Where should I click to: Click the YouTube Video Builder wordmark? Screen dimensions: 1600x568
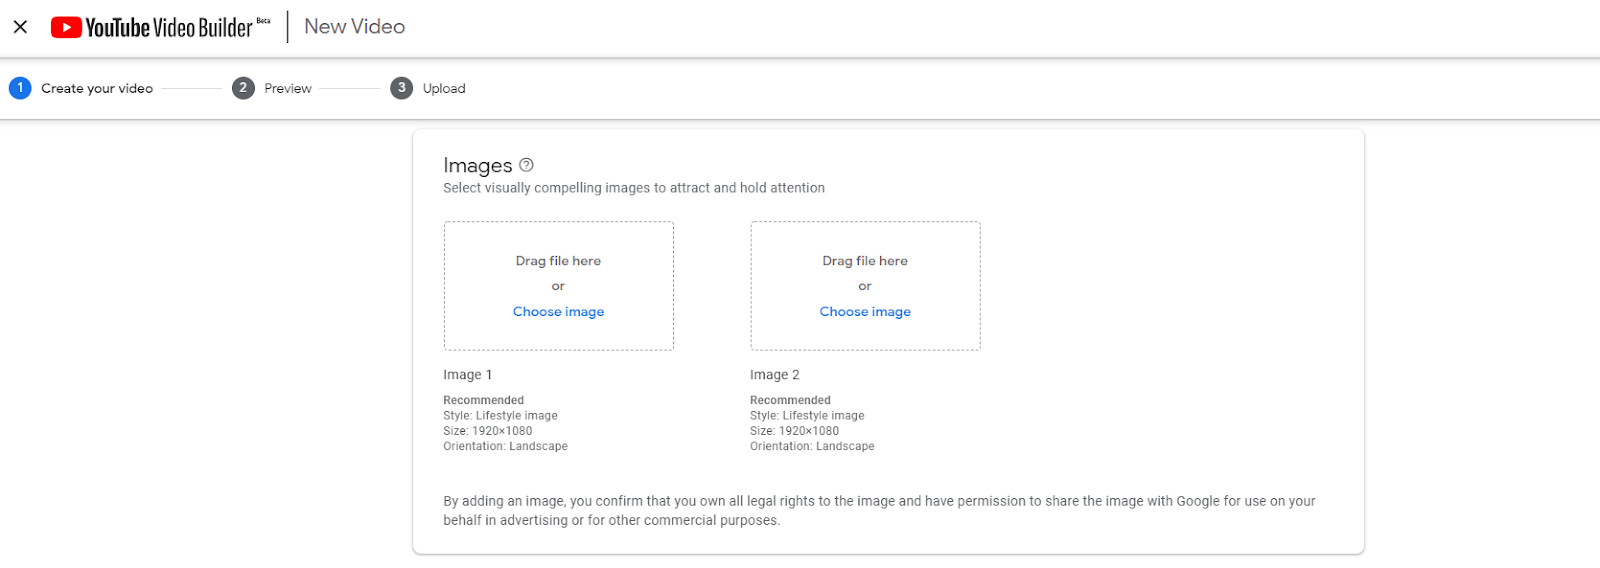168,28
